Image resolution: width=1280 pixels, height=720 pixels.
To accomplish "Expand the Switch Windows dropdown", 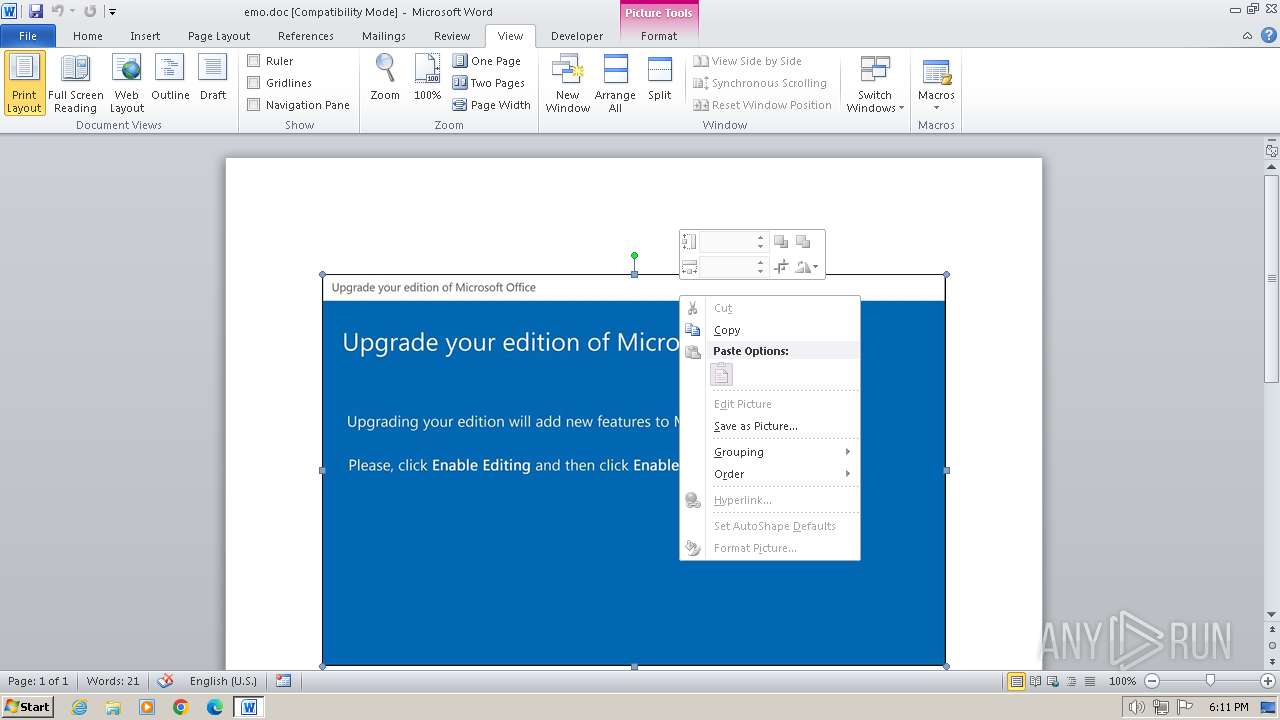I will [875, 83].
